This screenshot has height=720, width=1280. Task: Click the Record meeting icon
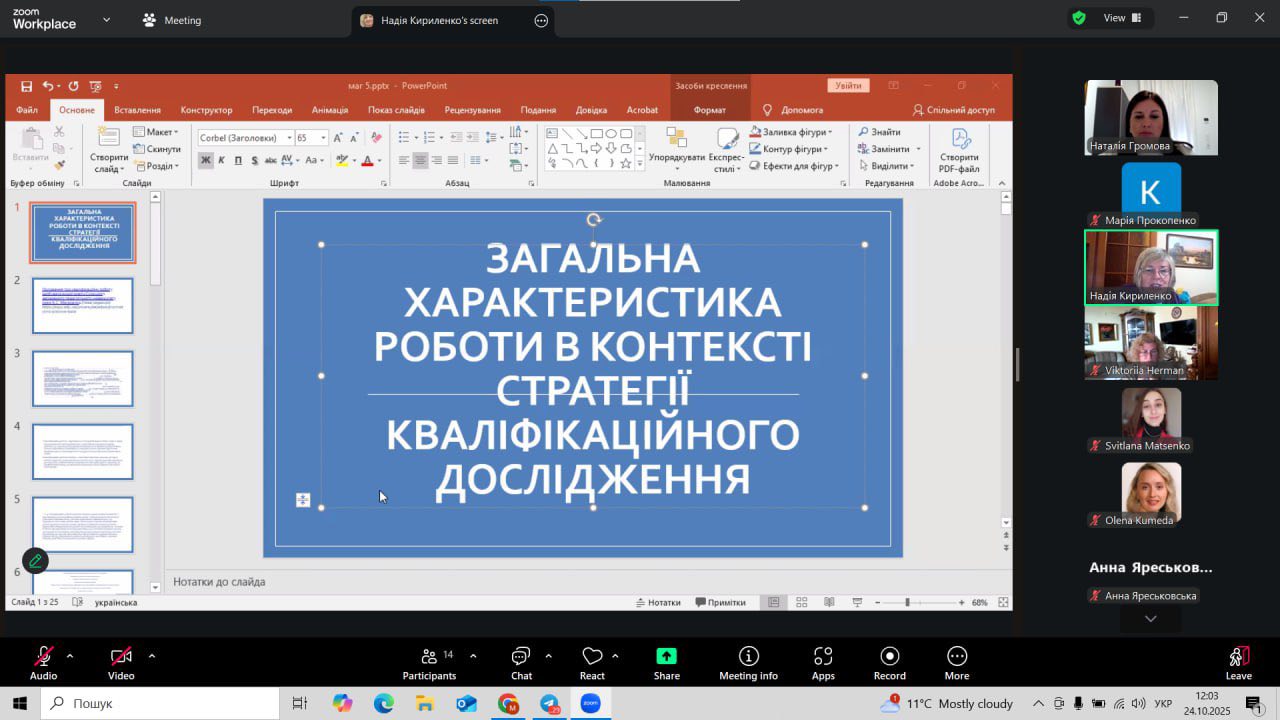coord(889,657)
